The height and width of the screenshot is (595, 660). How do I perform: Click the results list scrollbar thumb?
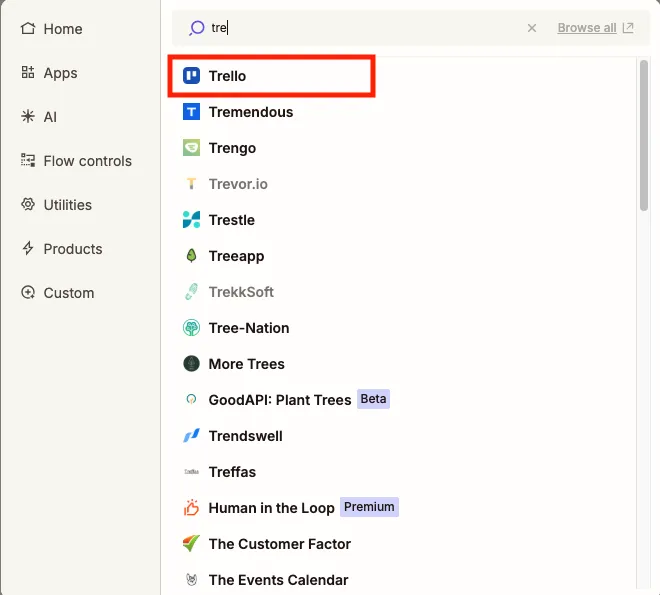(644, 135)
